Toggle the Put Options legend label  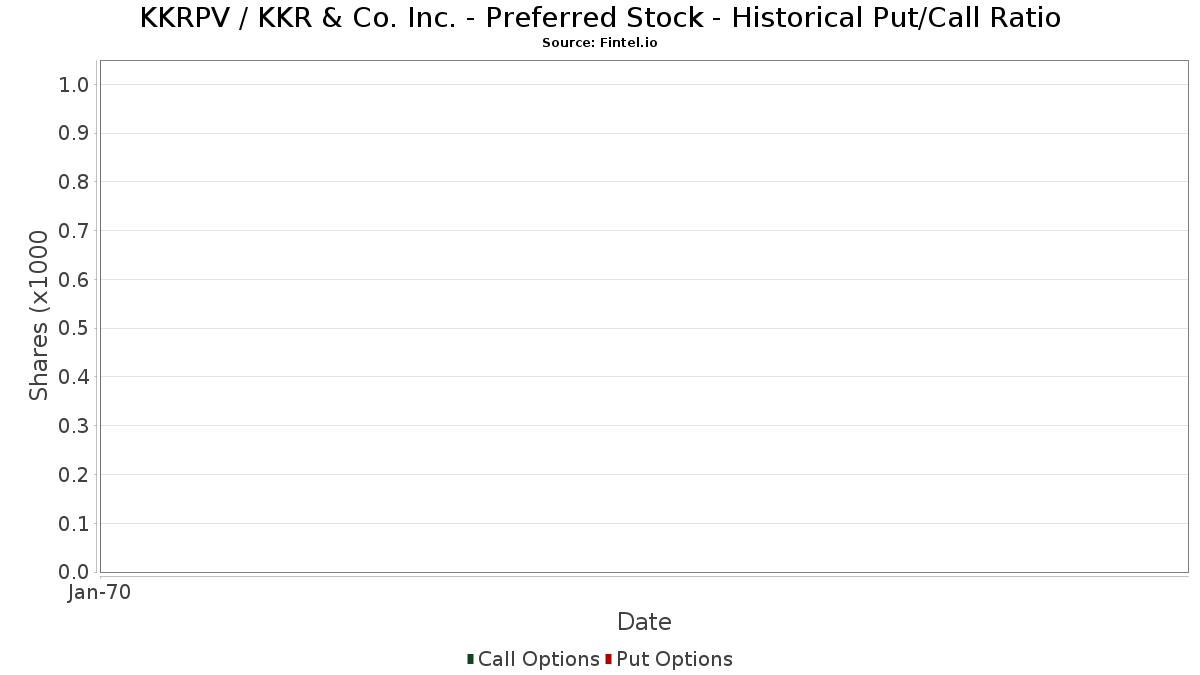coord(674,659)
